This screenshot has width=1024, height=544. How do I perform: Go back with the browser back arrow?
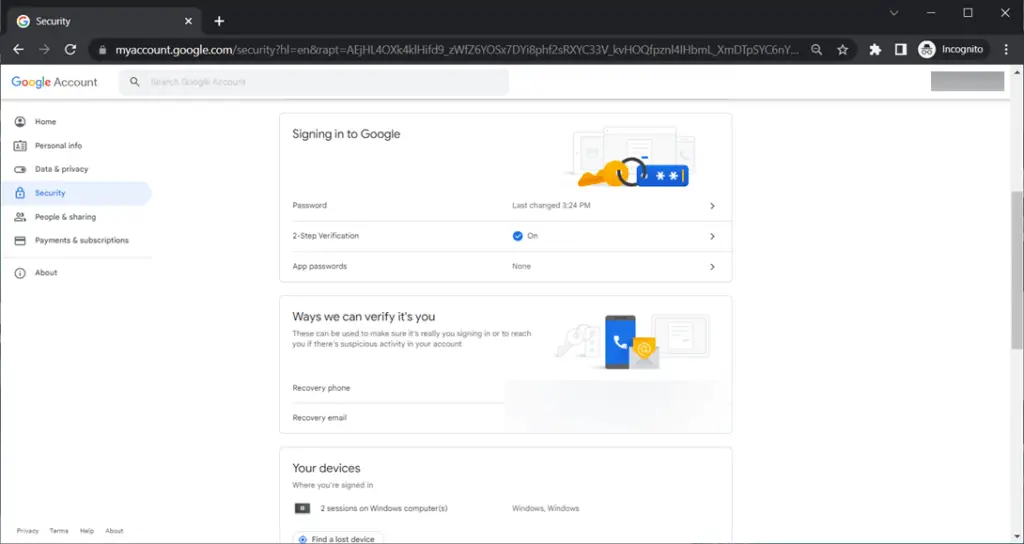click(18, 50)
